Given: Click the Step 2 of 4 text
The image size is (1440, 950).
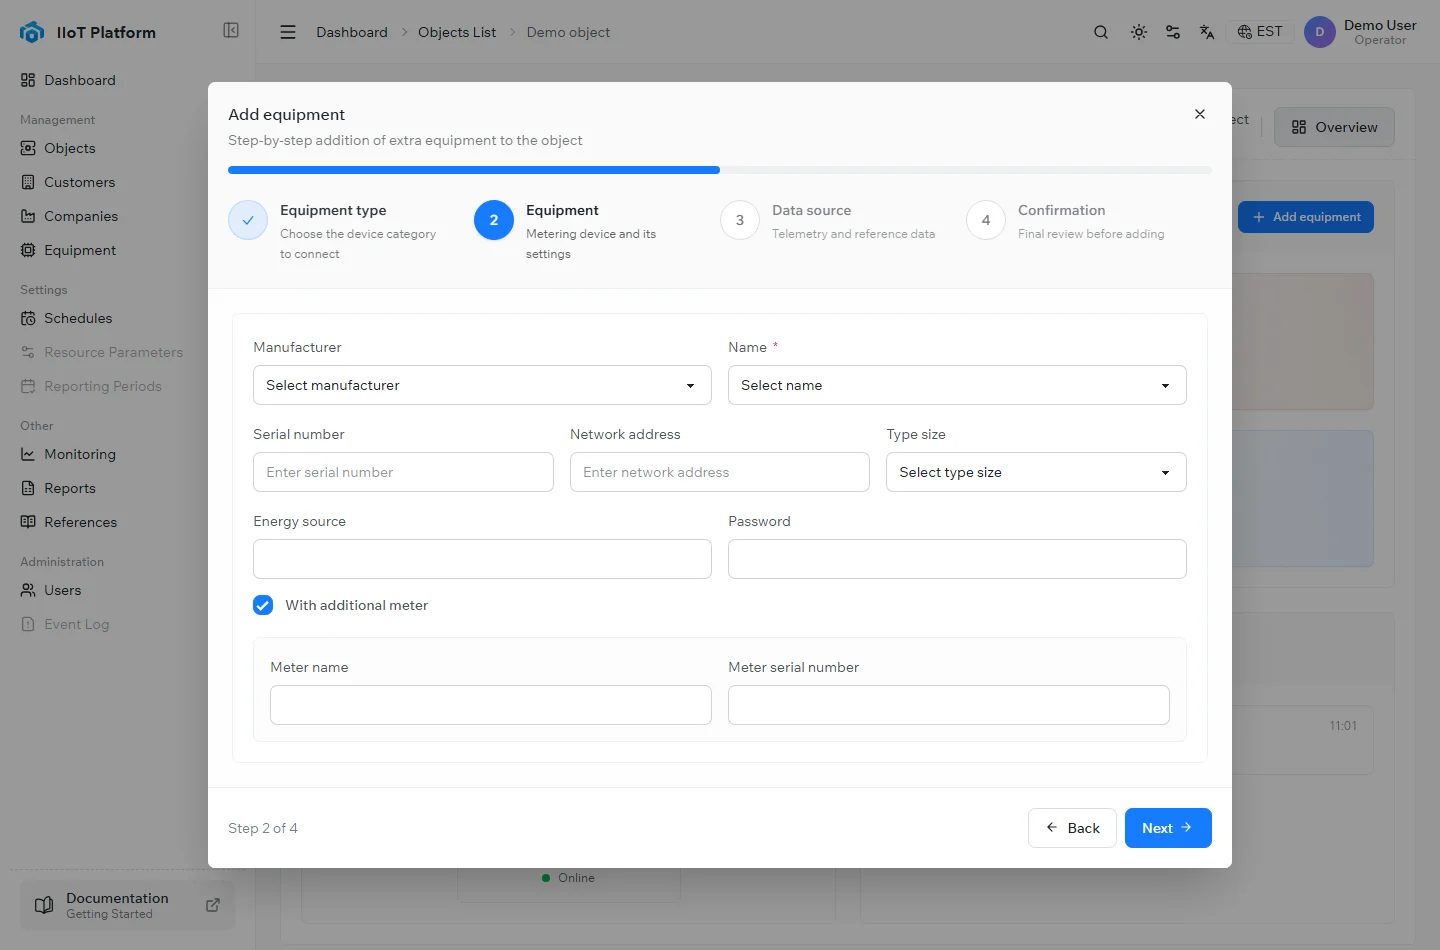Looking at the screenshot, I should [x=263, y=828].
